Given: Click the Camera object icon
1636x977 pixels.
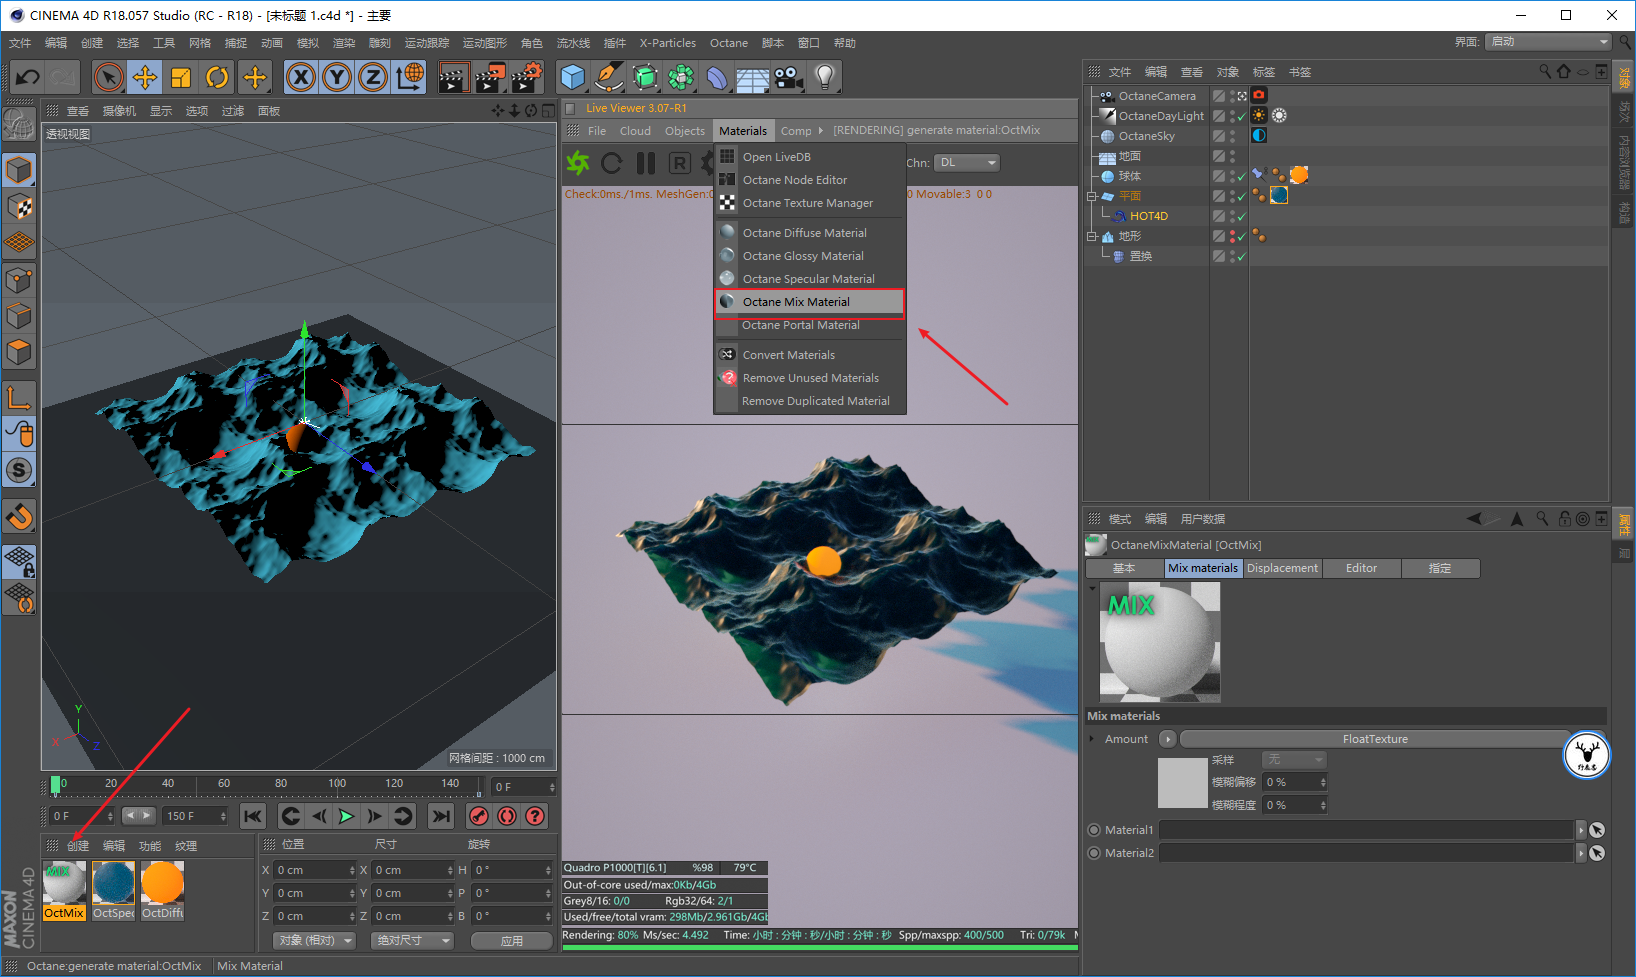Looking at the screenshot, I should tap(788, 77).
